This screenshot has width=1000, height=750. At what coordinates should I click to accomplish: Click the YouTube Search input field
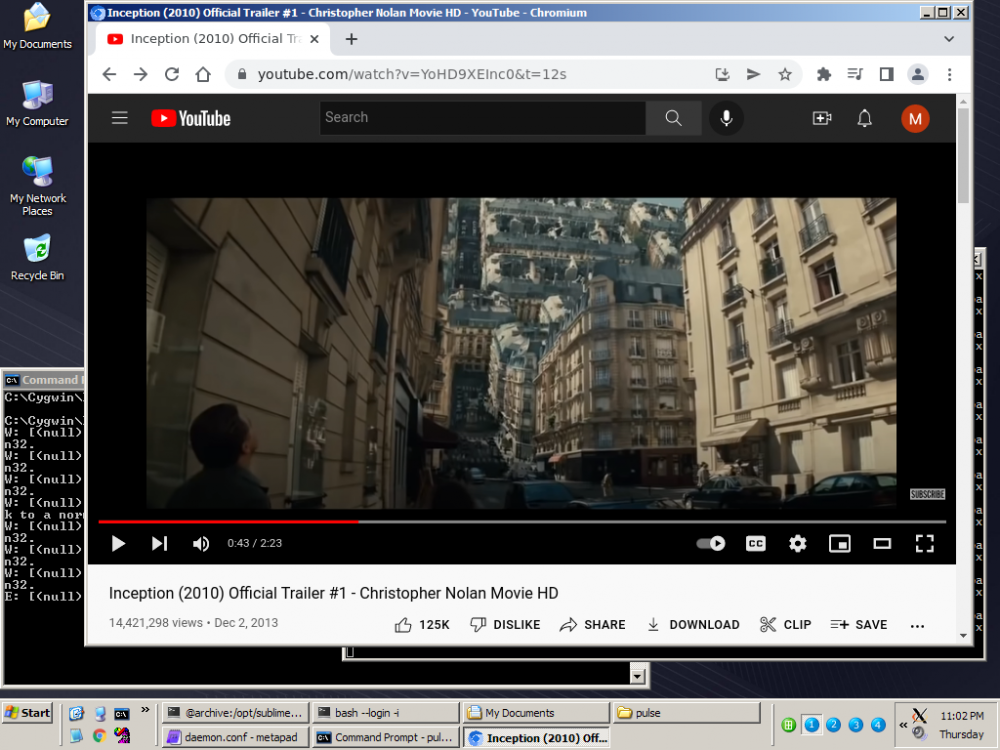[x=482, y=118]
